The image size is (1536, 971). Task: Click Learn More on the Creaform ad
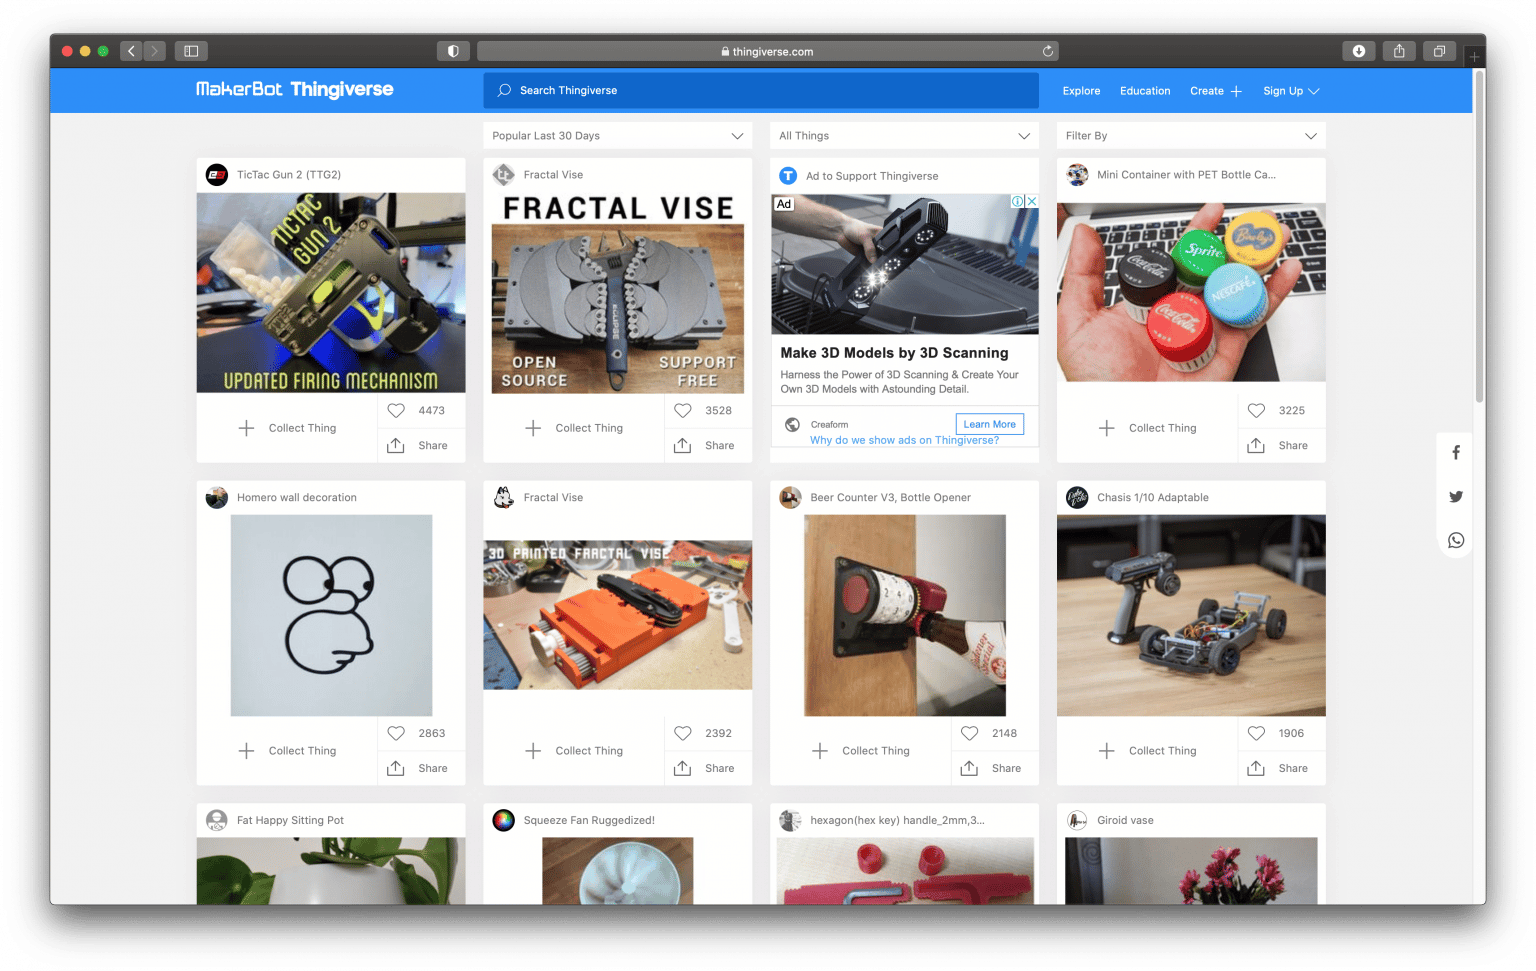[x=990, y=424]
